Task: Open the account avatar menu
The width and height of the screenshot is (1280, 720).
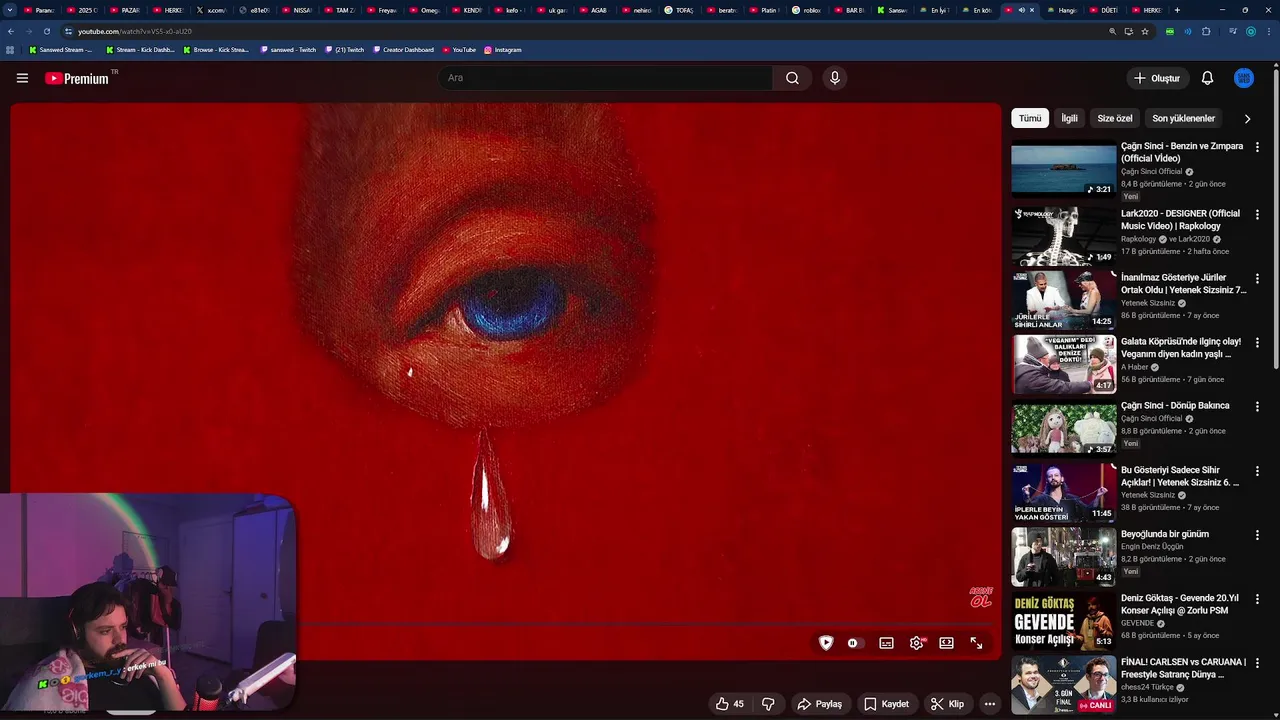Action: pyautogui.click(x=1244, y=78)
